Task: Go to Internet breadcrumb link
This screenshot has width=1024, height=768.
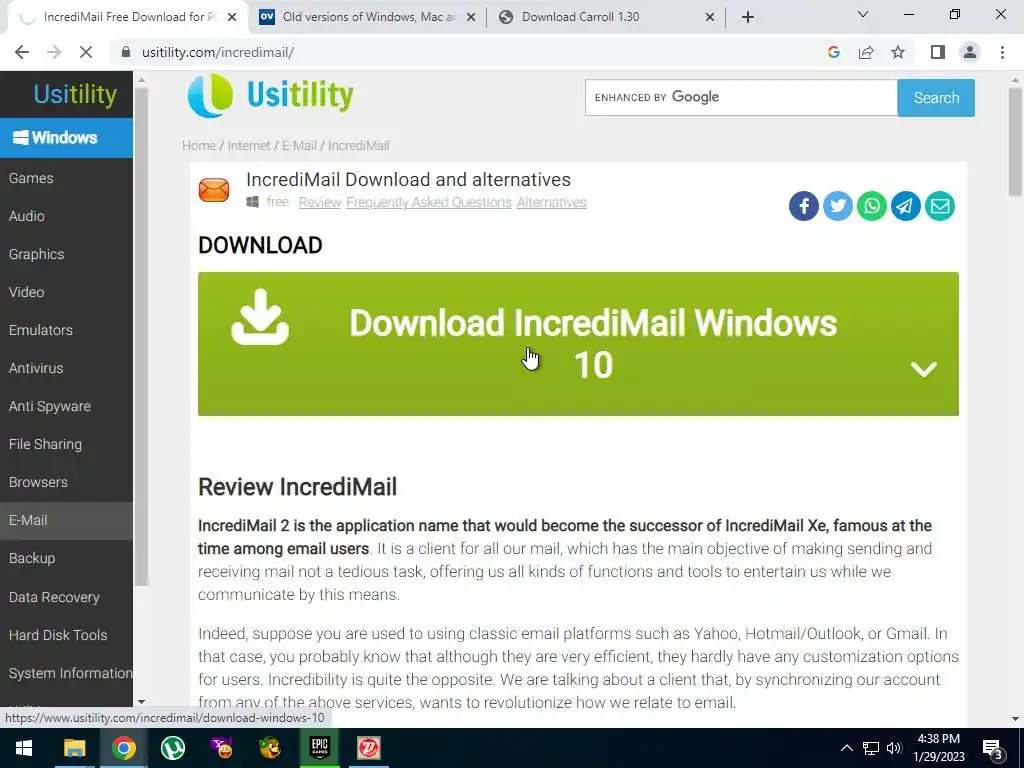Action: (x=249, y=146)
